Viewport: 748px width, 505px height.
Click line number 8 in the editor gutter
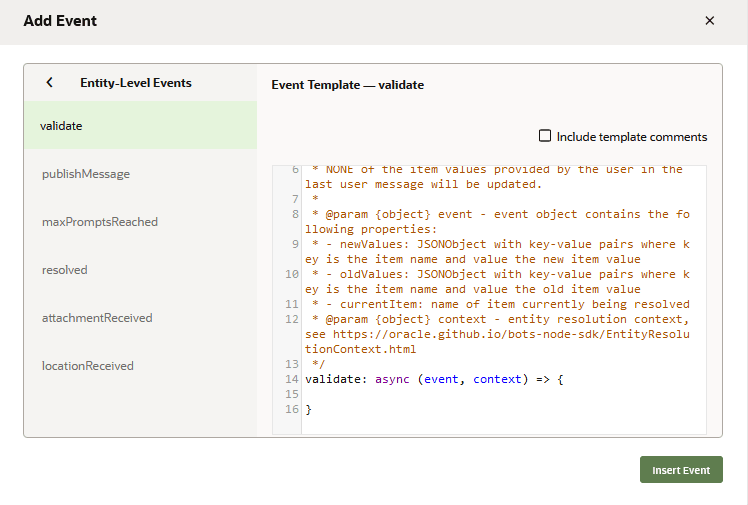click(295, 214)
